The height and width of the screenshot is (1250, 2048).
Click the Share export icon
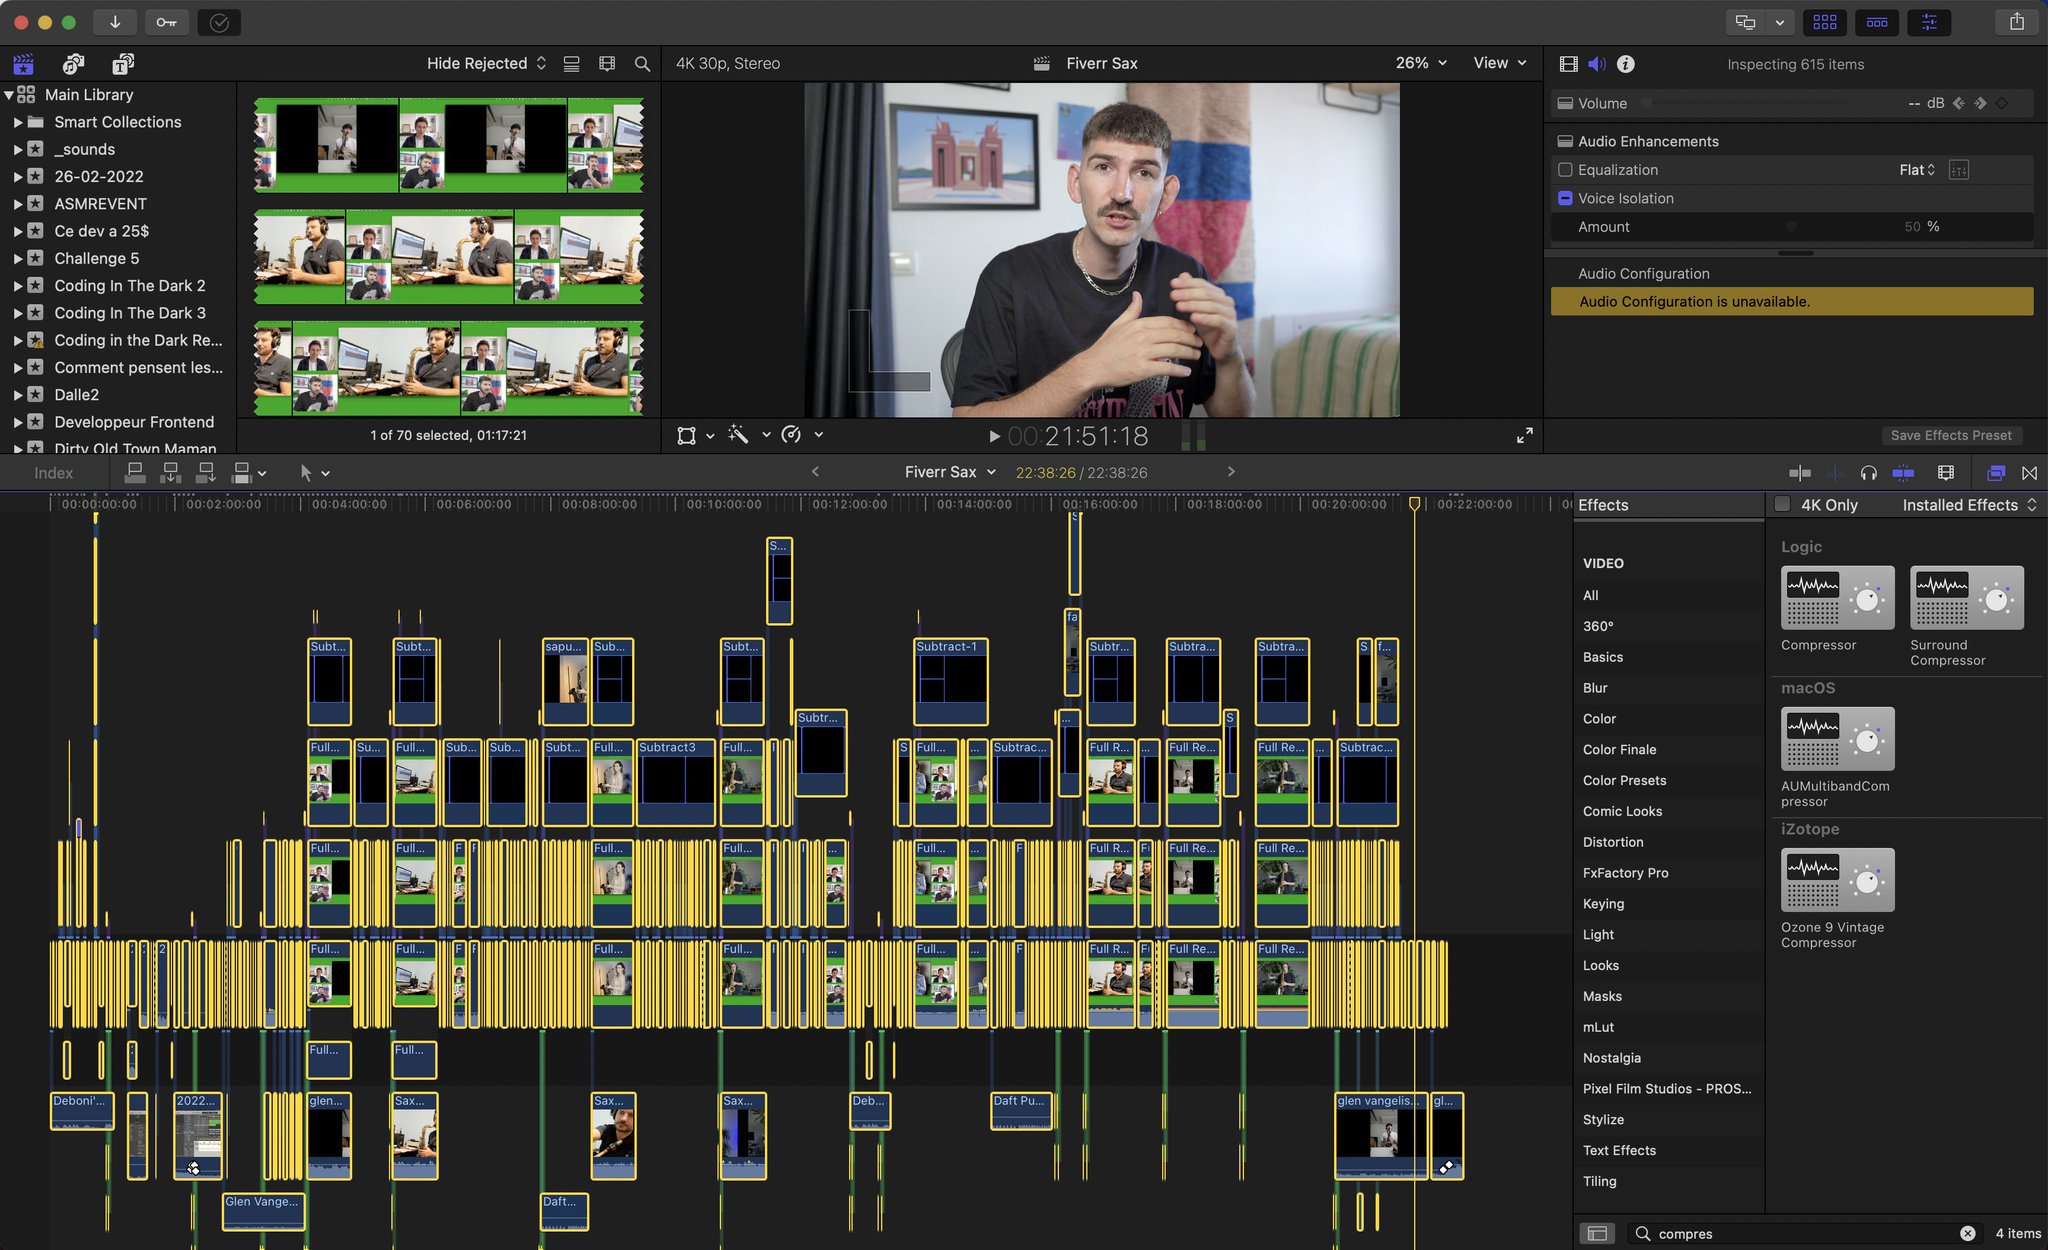(2016, 22)
